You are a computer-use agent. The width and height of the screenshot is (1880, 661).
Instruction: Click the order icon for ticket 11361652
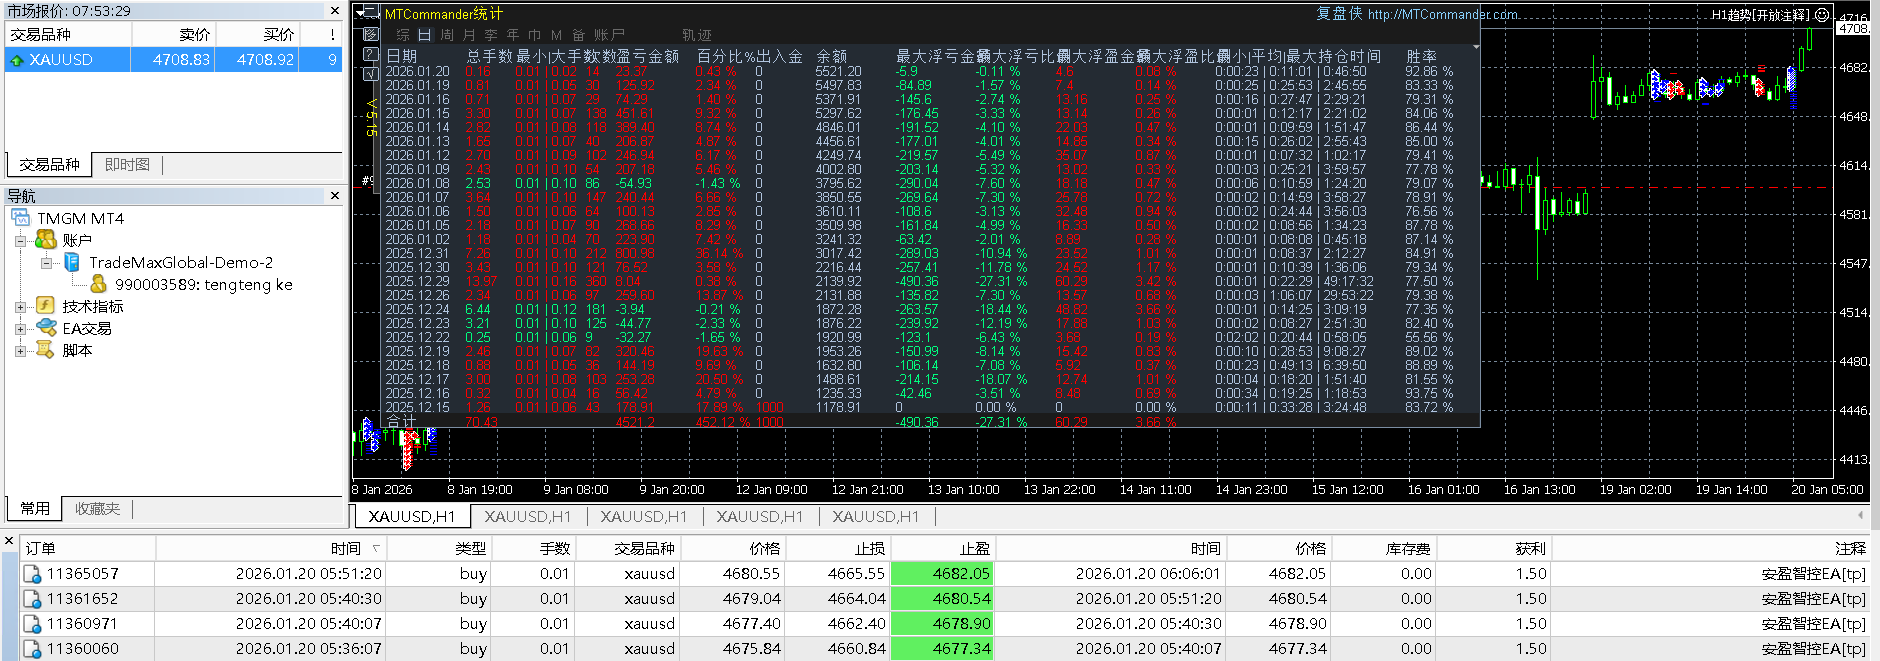tap(33, 599)
